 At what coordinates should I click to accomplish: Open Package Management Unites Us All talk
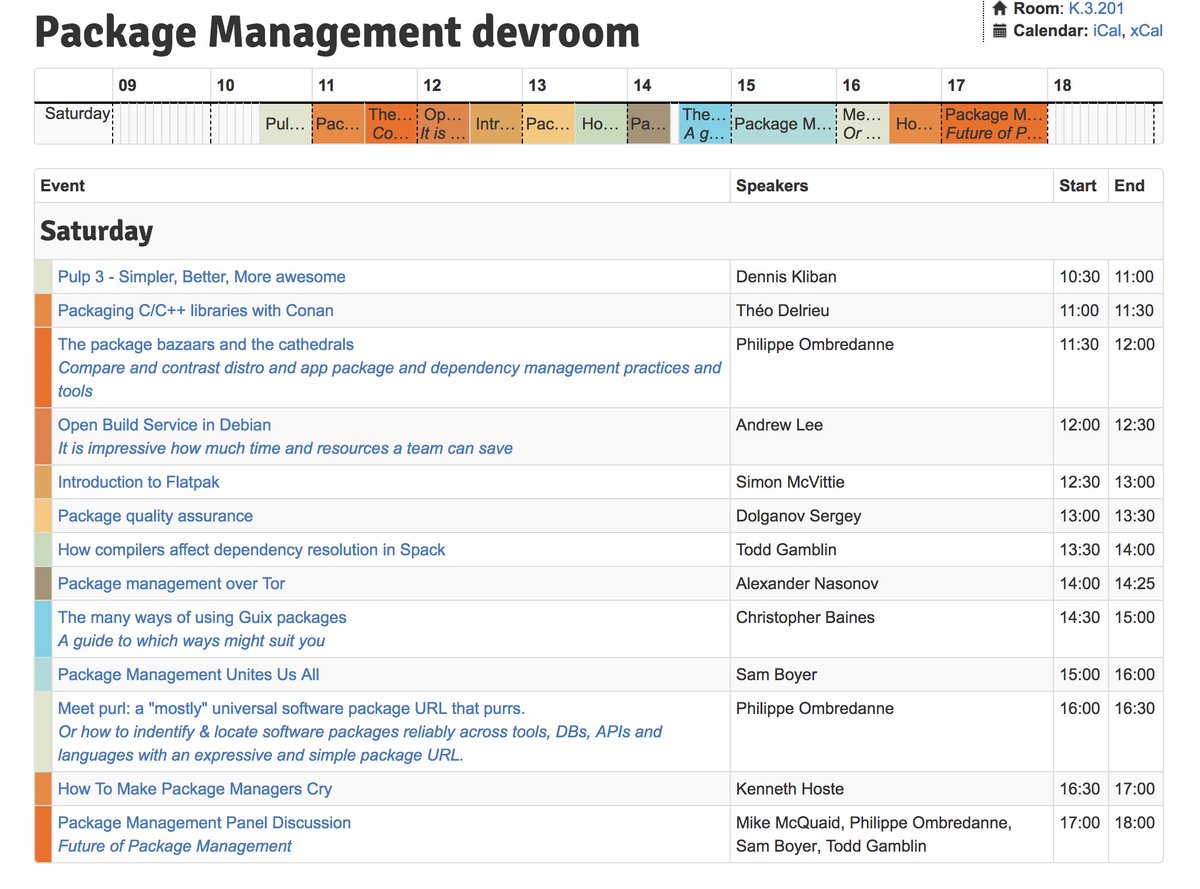[188, 675]
